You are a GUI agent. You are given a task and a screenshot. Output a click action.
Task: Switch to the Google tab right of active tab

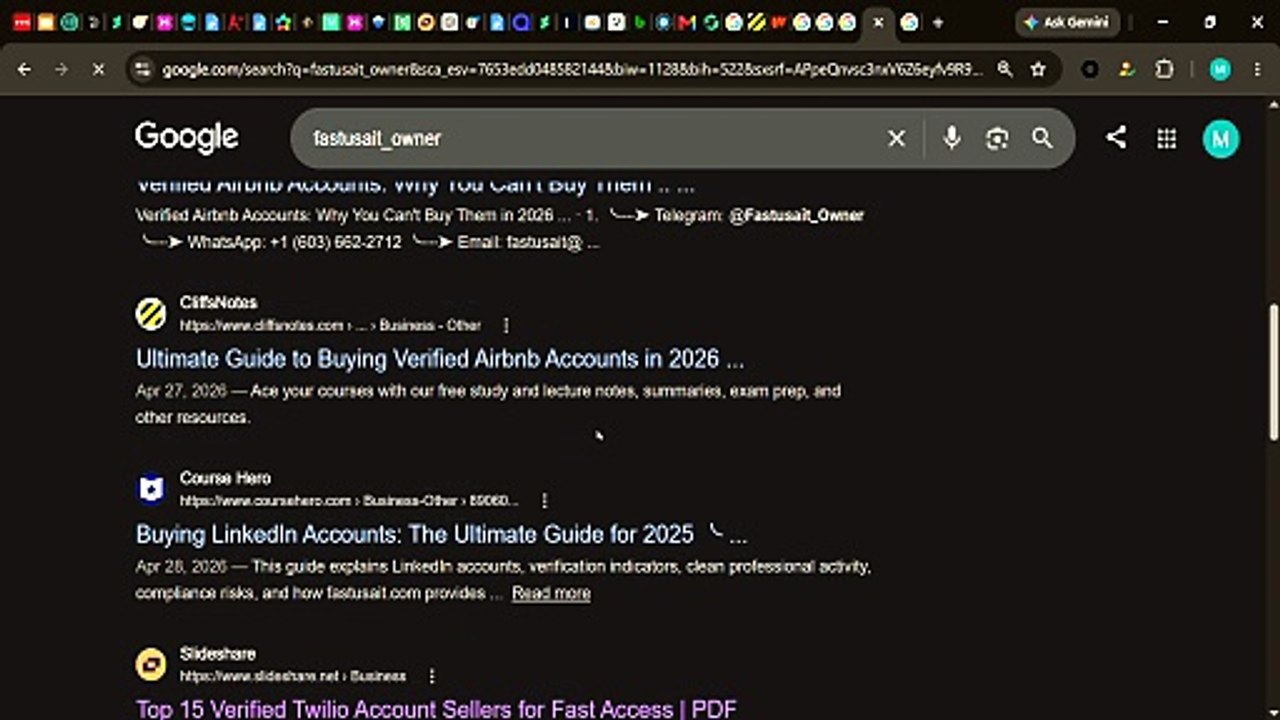coord(909,22)
